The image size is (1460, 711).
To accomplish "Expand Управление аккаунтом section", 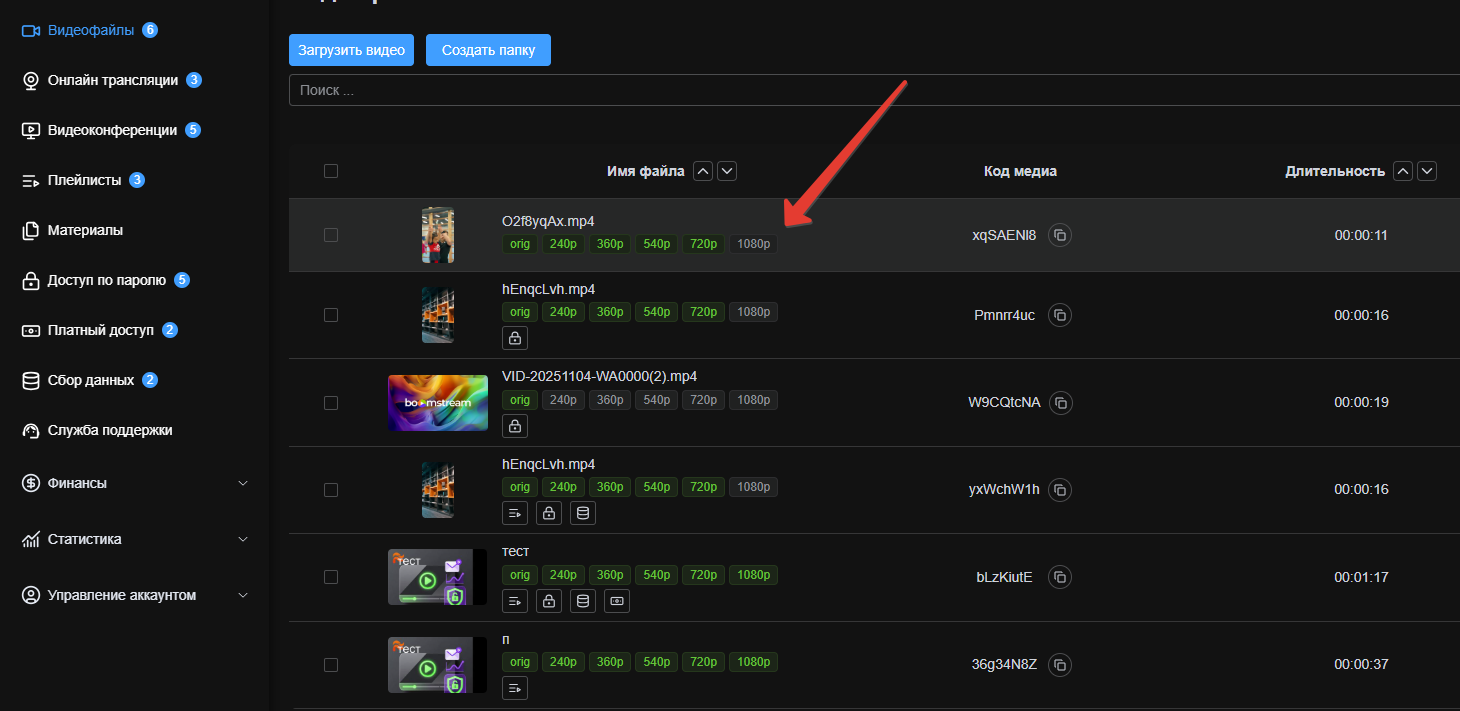I will click(x=135, y=595).
